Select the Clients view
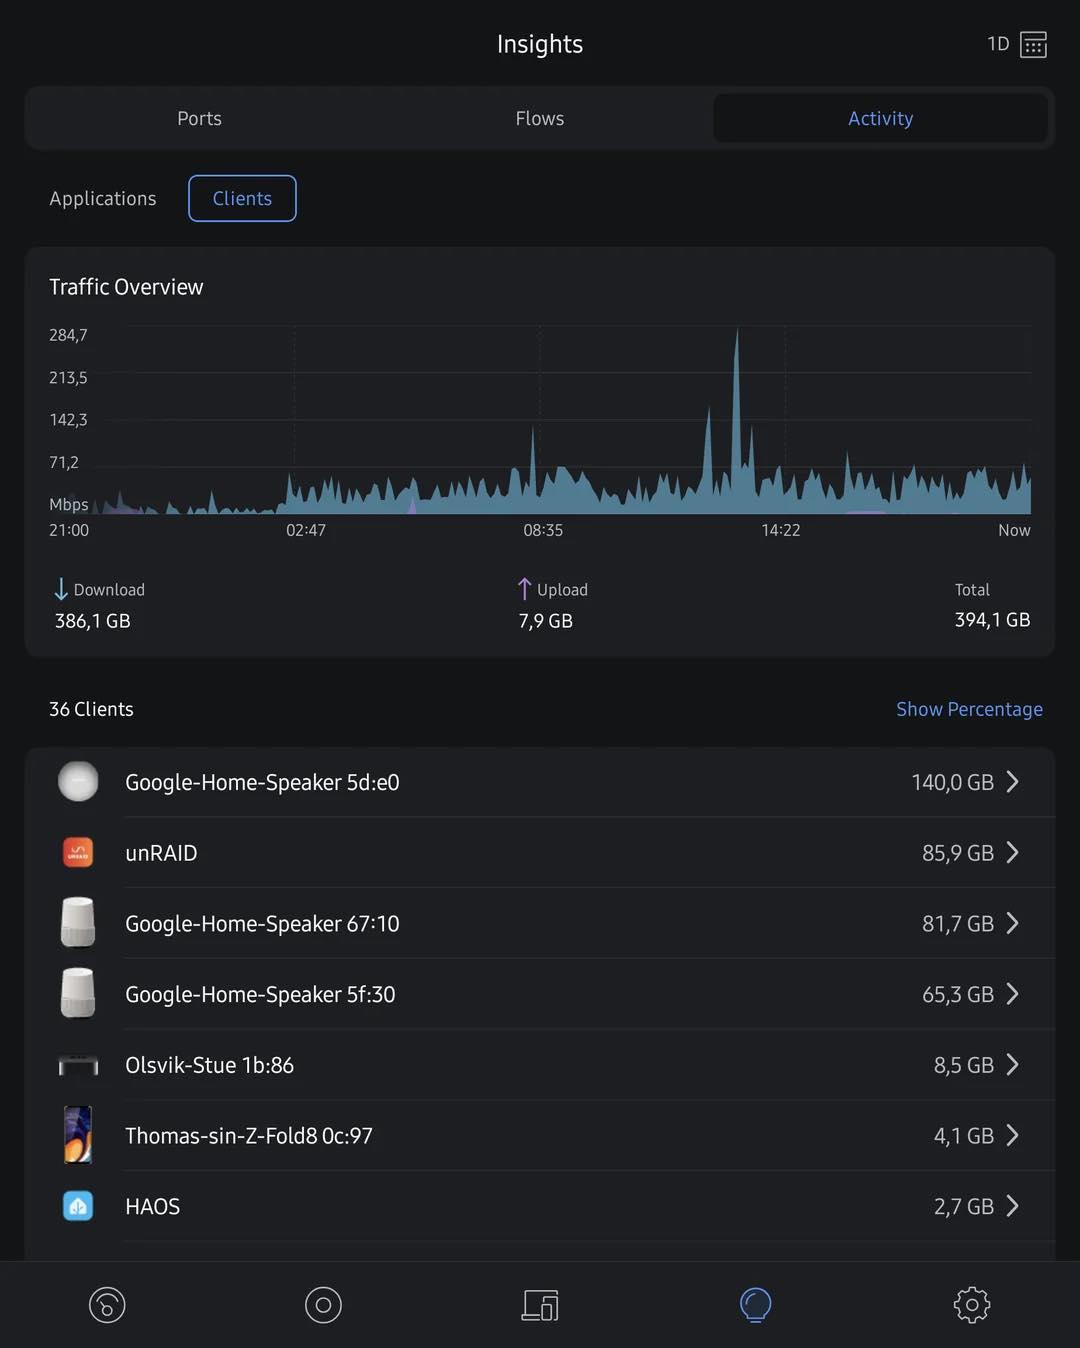 (242, 198)
